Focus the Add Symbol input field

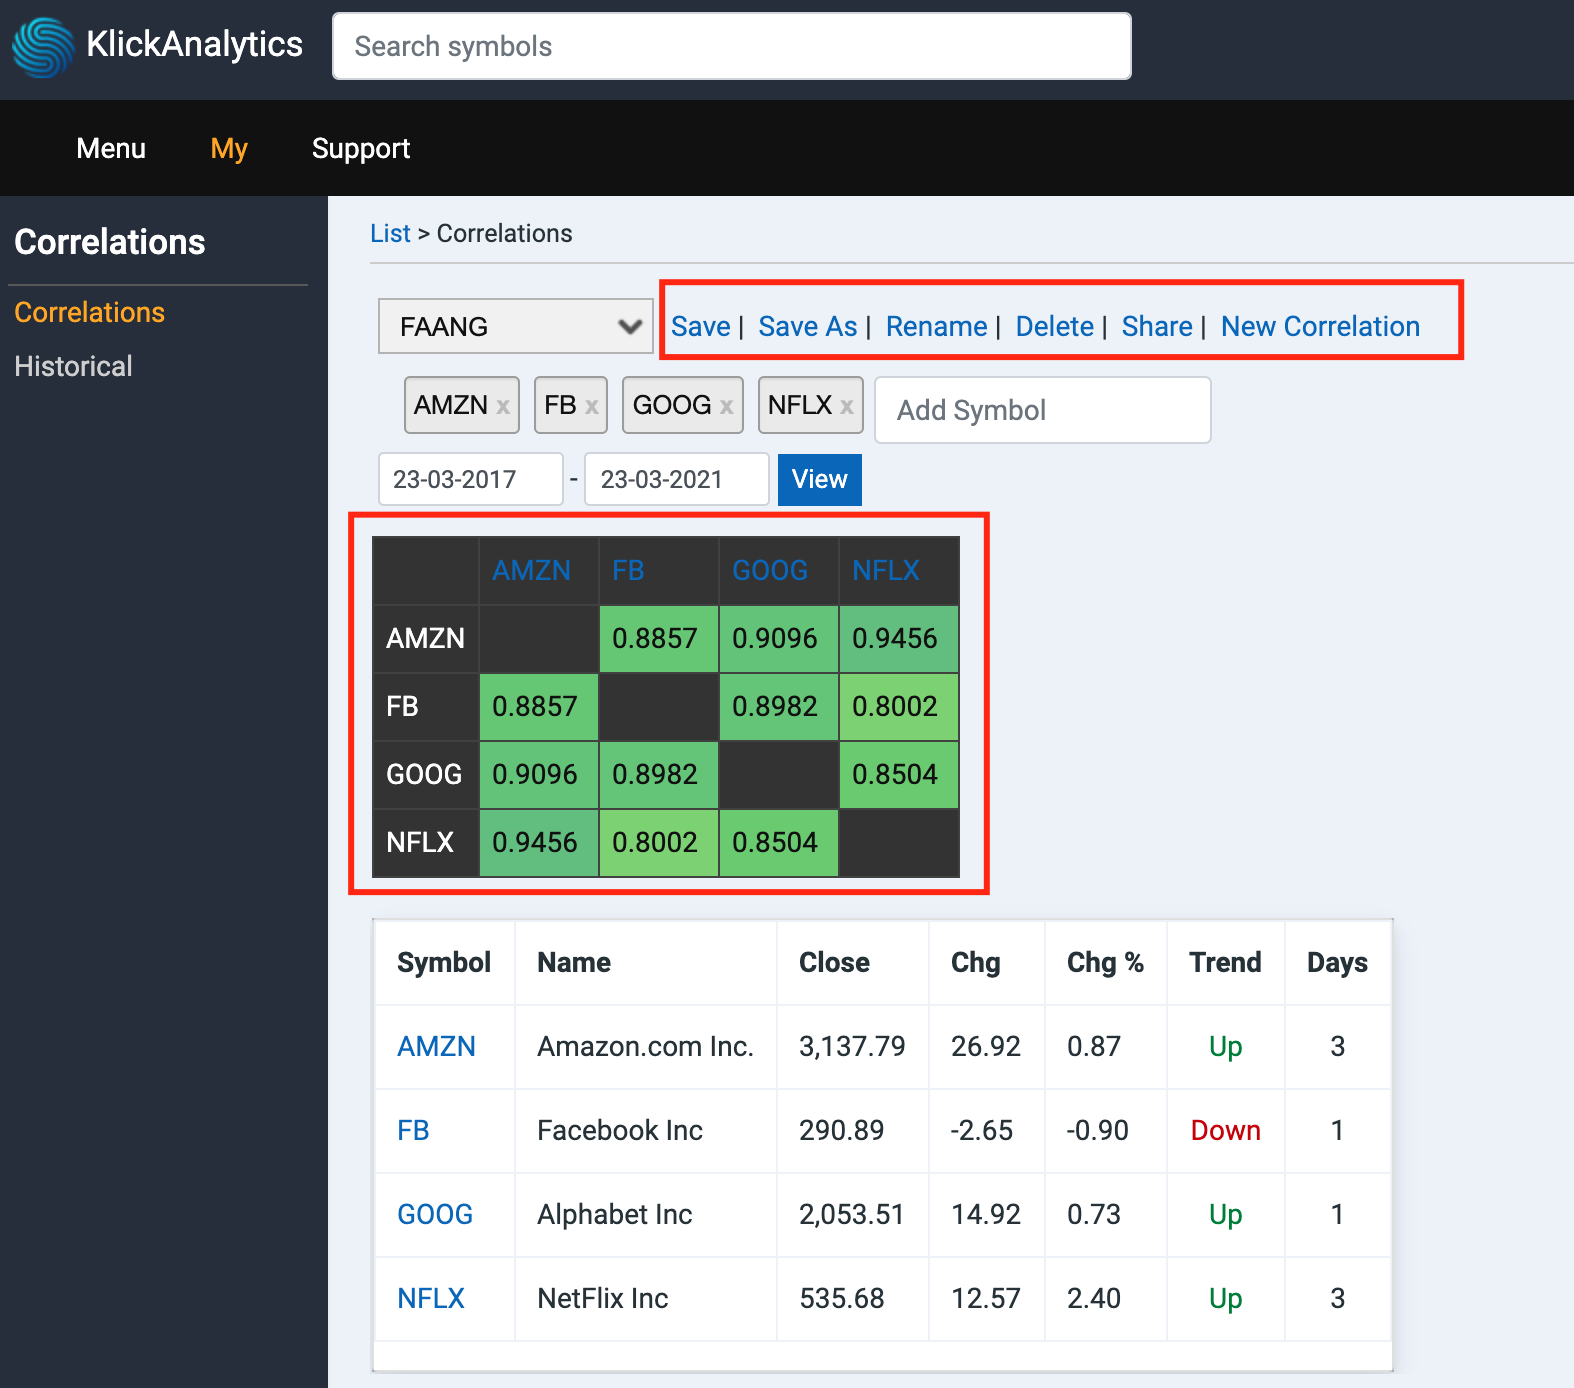1043,410
